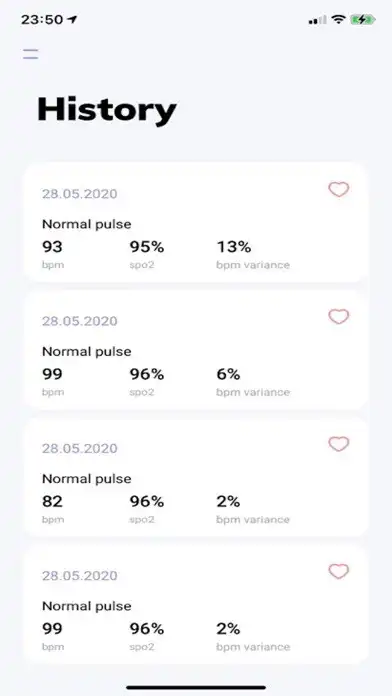Tap the Wi-Fi status icon
Image resolution: width=392 pixels, height=696 pixels.
[x=338, y=20]
